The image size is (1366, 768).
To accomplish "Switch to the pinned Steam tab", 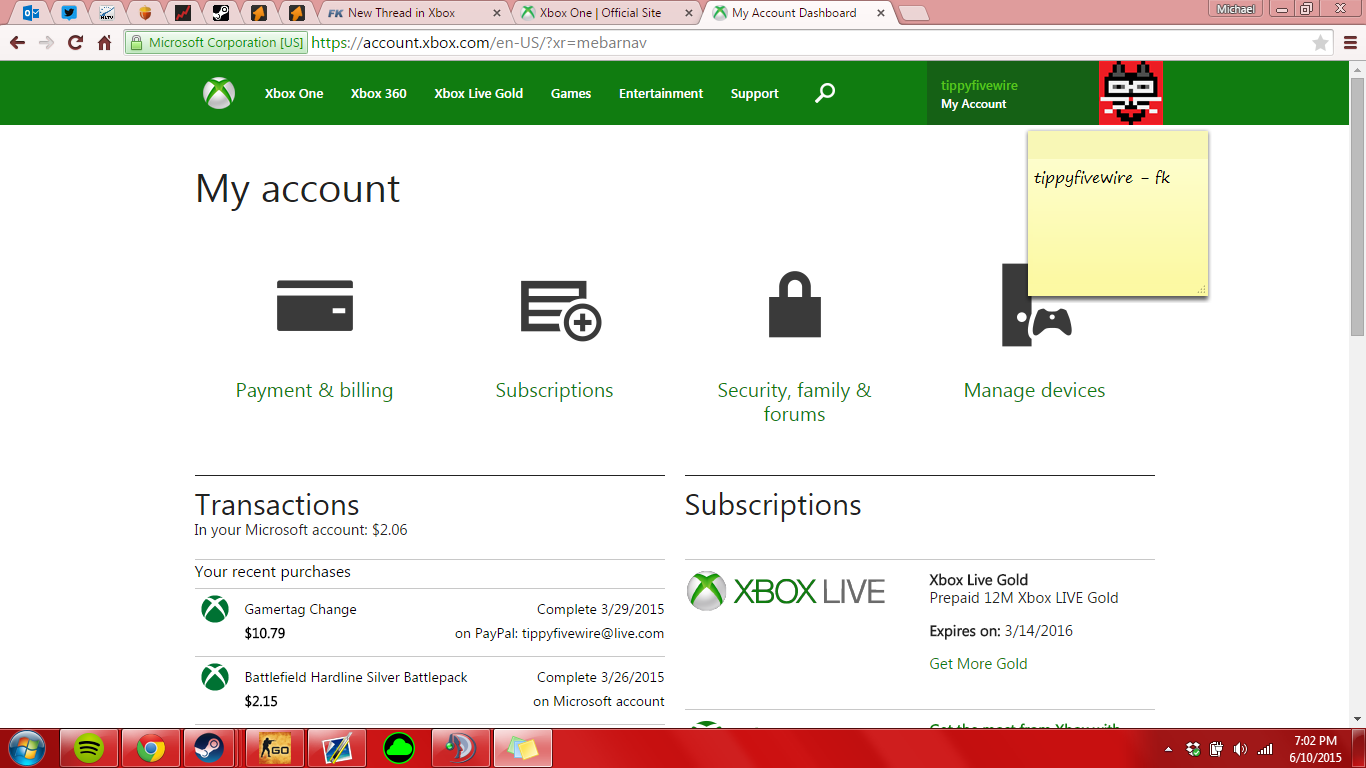I will point(221,13).
